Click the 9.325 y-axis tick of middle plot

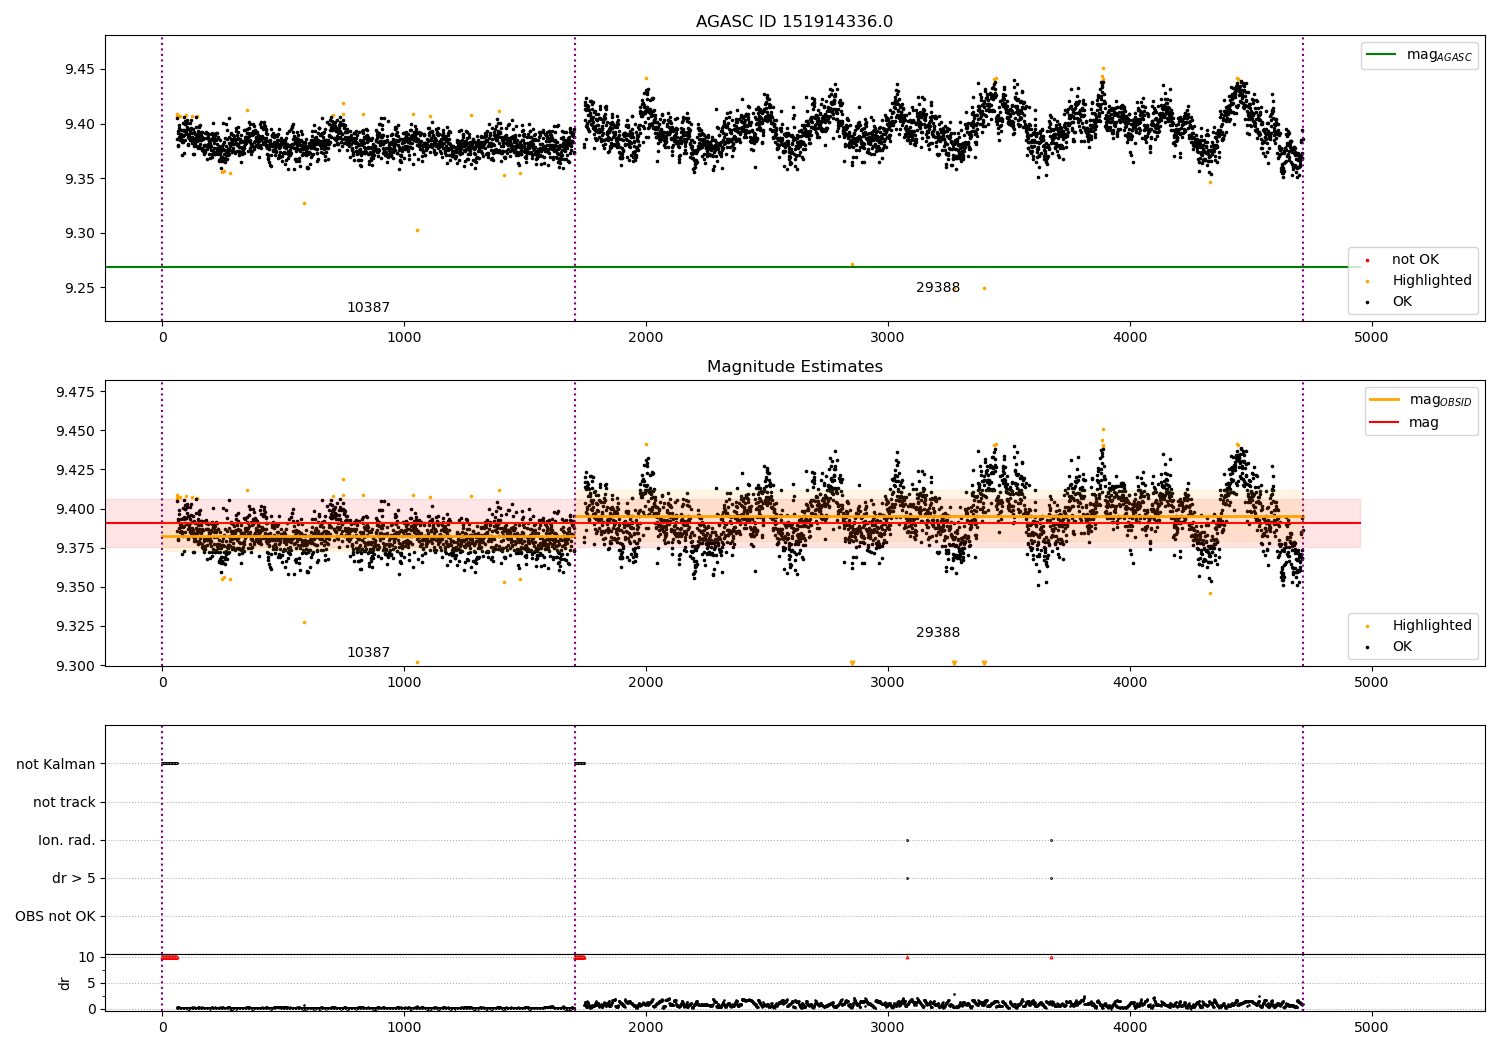[x=76, y=627]
